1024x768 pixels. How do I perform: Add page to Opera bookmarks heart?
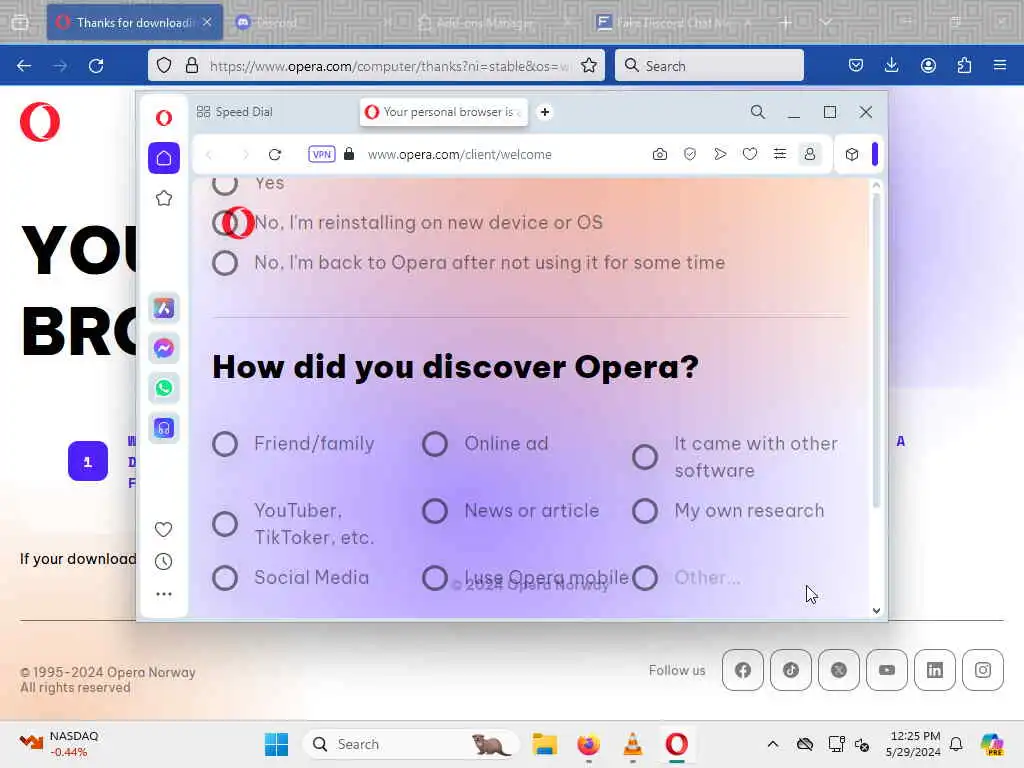(x=750, y=155)
